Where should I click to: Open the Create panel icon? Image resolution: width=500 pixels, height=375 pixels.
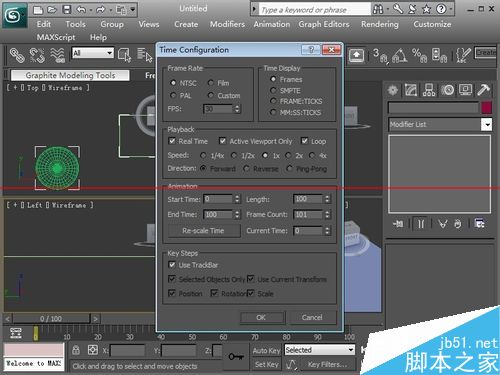pyautogui.click(x=393, y=90)
